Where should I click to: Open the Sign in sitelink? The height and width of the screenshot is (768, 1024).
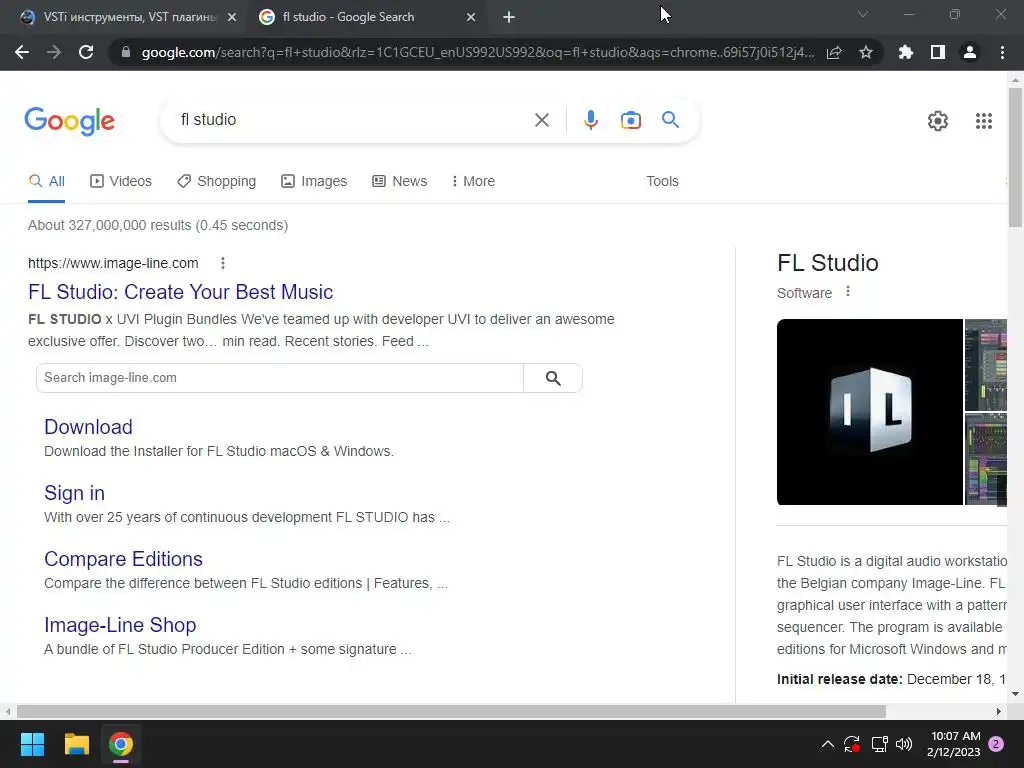[x=74, y=493]
